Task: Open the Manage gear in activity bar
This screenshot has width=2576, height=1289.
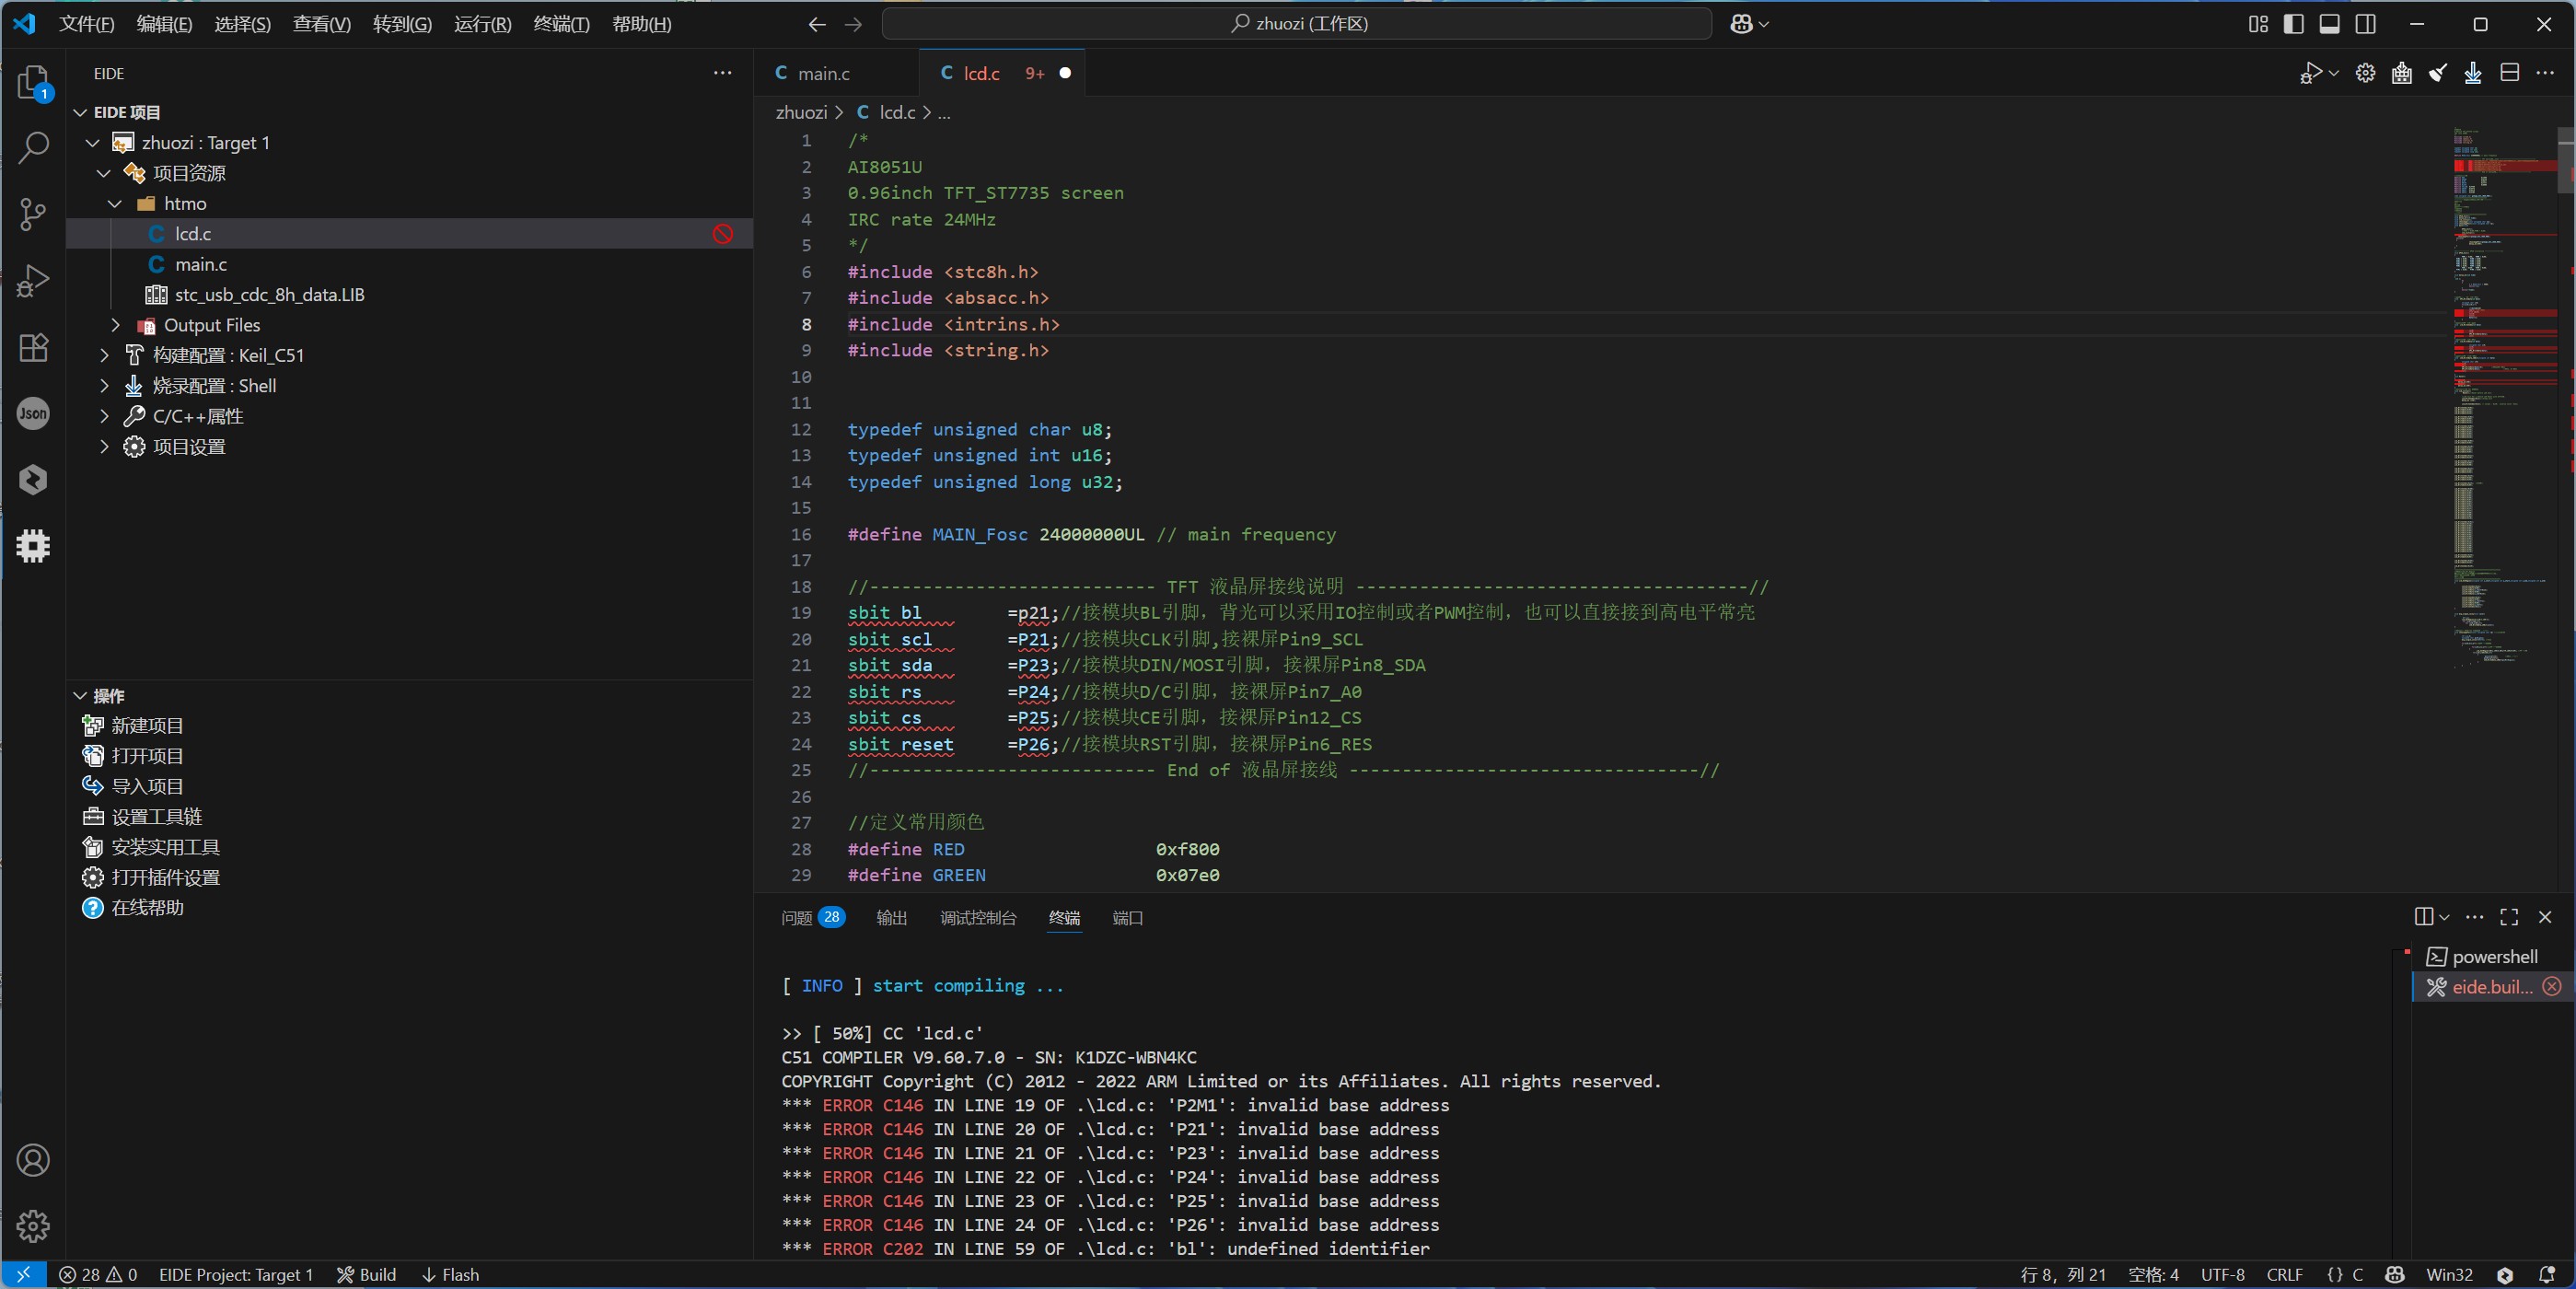Action: (x=33, y=1226)
